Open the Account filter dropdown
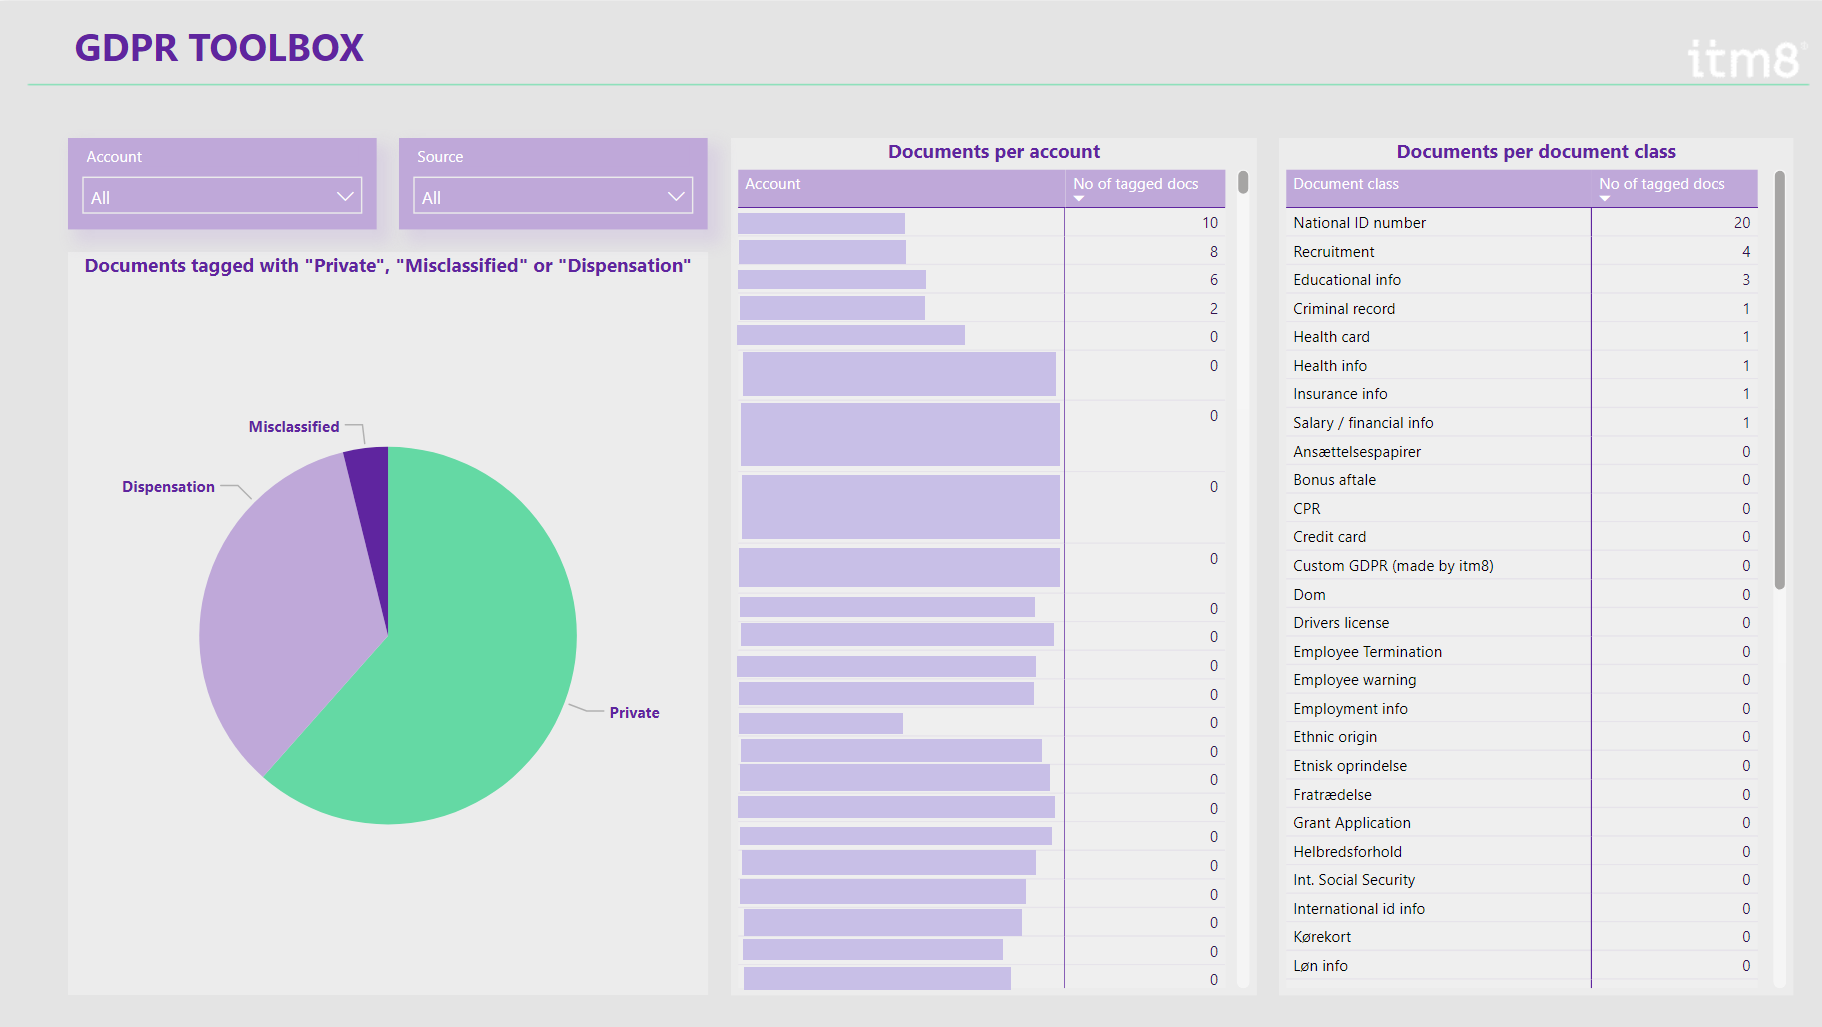1822x1027 pixels. tap(222, 196)
